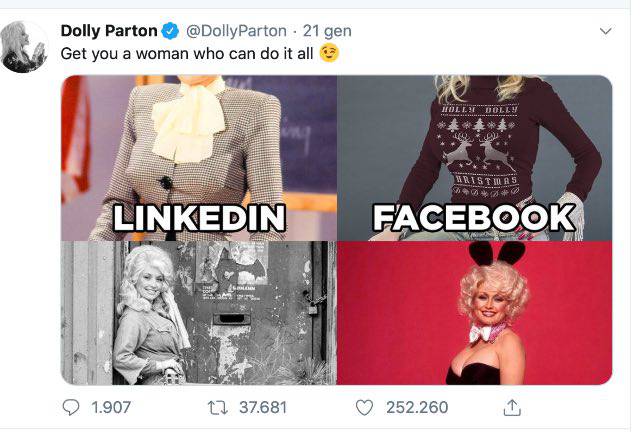Like the tweet with the heart icon

(365, 407)
